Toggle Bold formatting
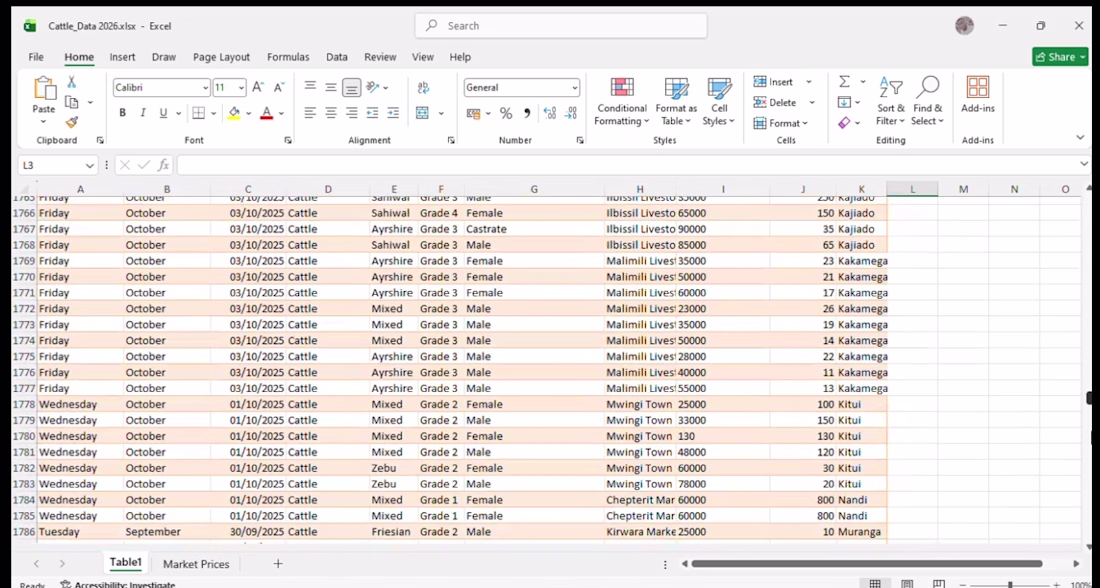1100x588 pixels. click(123, 113)
